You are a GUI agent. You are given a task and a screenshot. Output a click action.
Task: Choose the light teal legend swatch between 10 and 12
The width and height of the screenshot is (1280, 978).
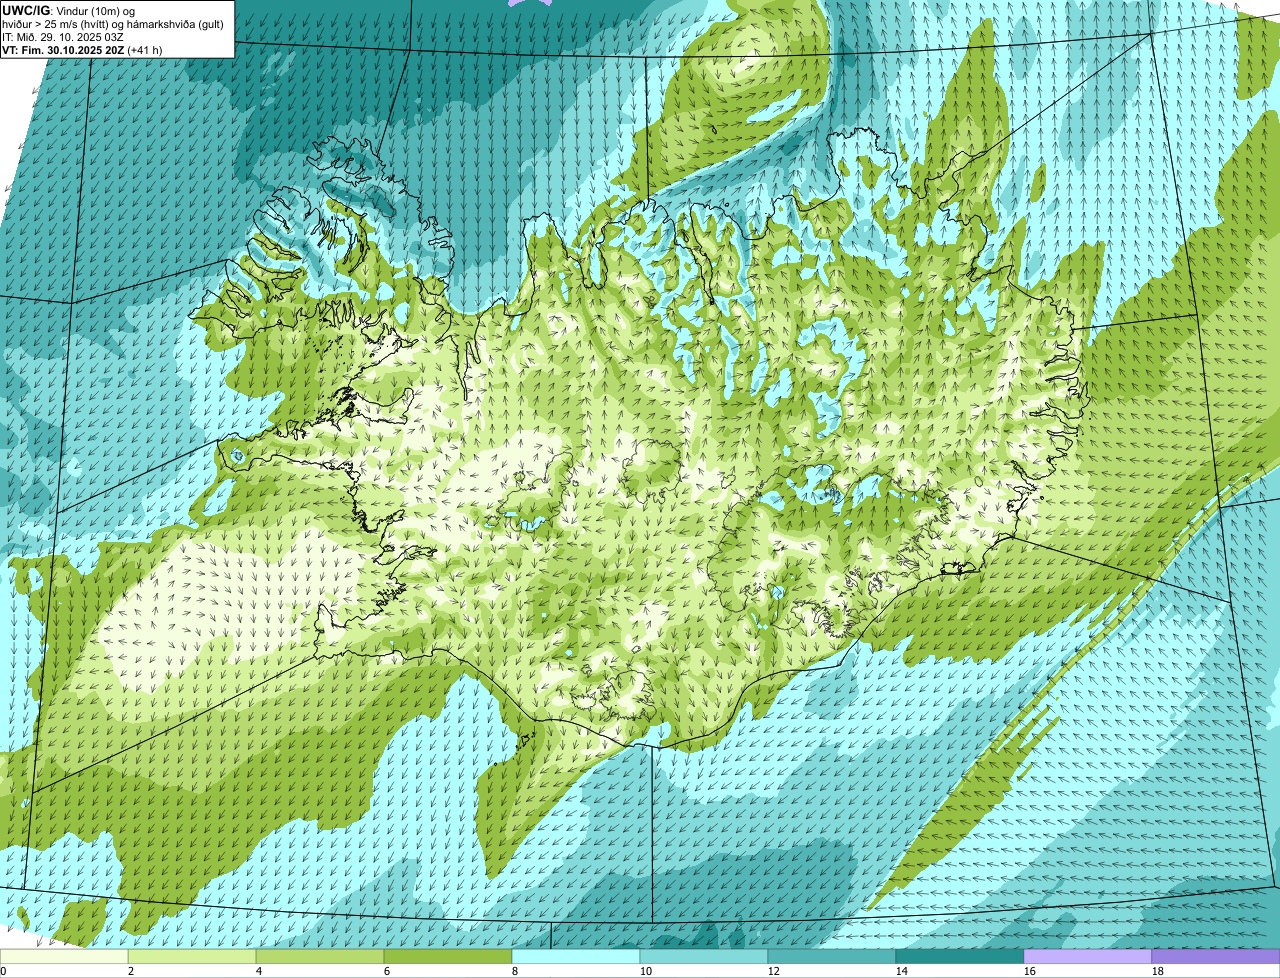704,957
